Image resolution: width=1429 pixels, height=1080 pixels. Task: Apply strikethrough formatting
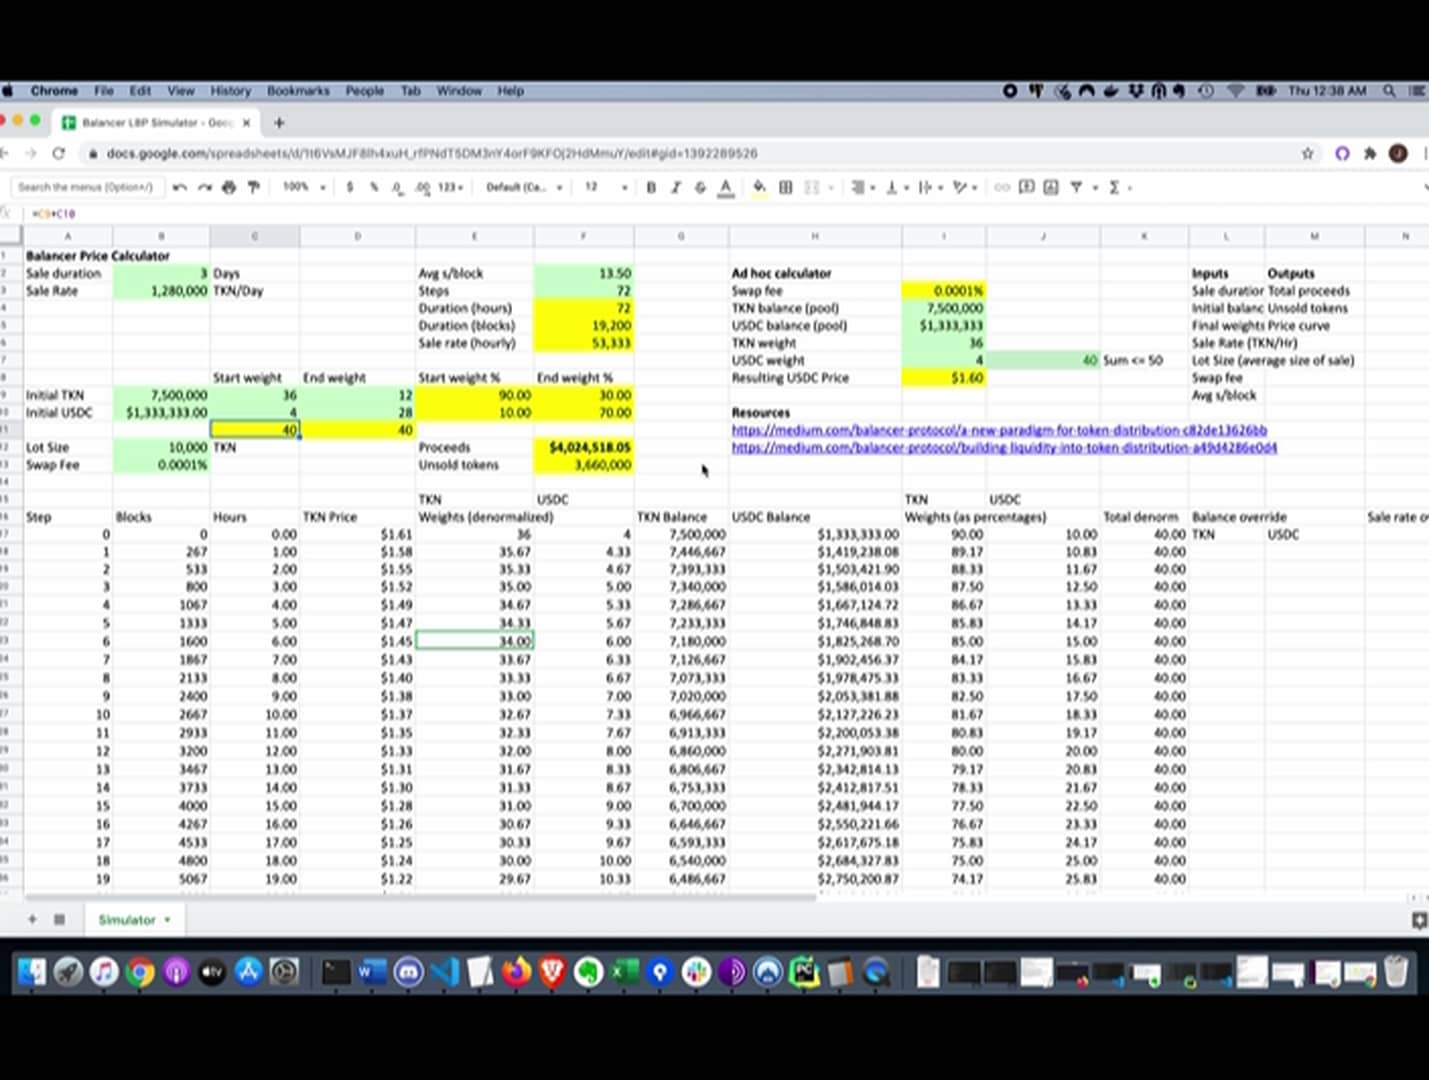pyautogui.click(x=700, y=187)
